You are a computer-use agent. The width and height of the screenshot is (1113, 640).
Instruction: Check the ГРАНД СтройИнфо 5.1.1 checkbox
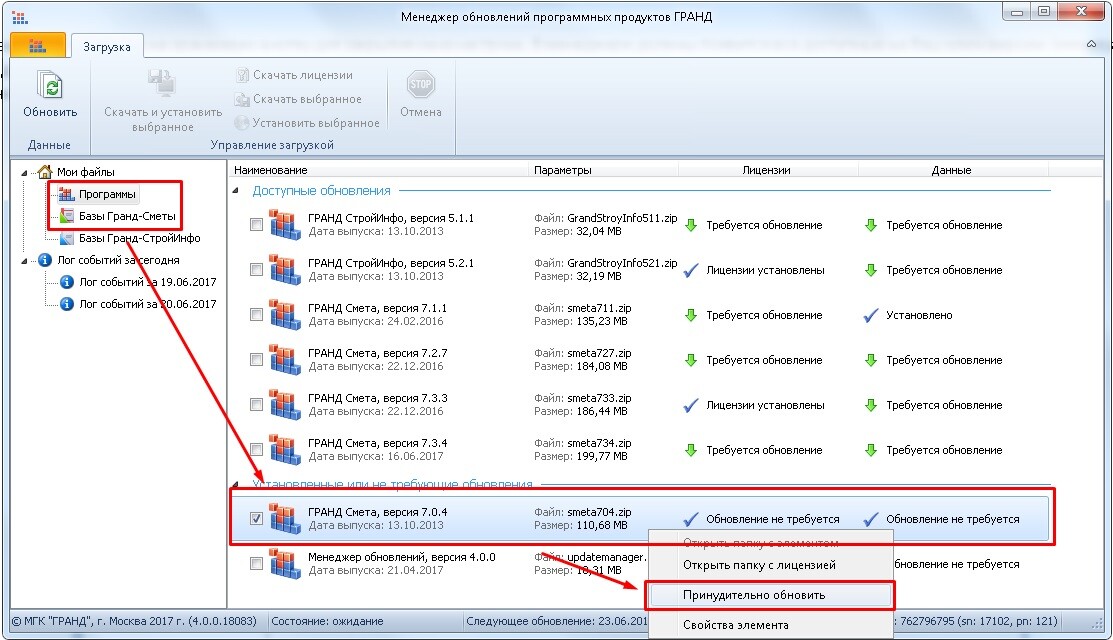[x=256, y=225]
